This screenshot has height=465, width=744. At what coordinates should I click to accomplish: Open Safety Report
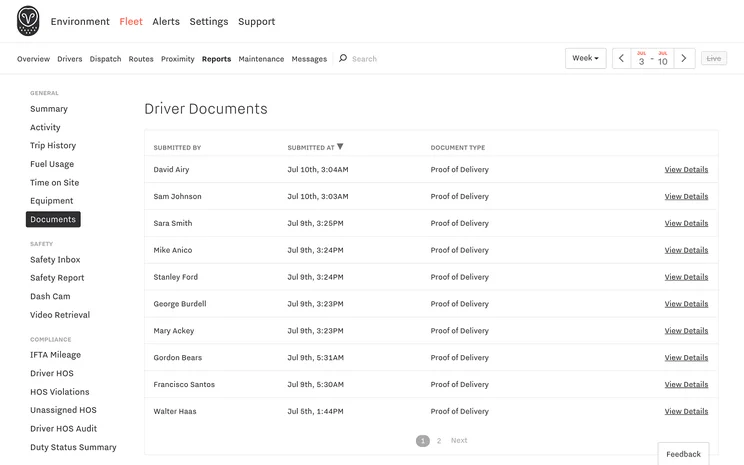tap(57, 278)
